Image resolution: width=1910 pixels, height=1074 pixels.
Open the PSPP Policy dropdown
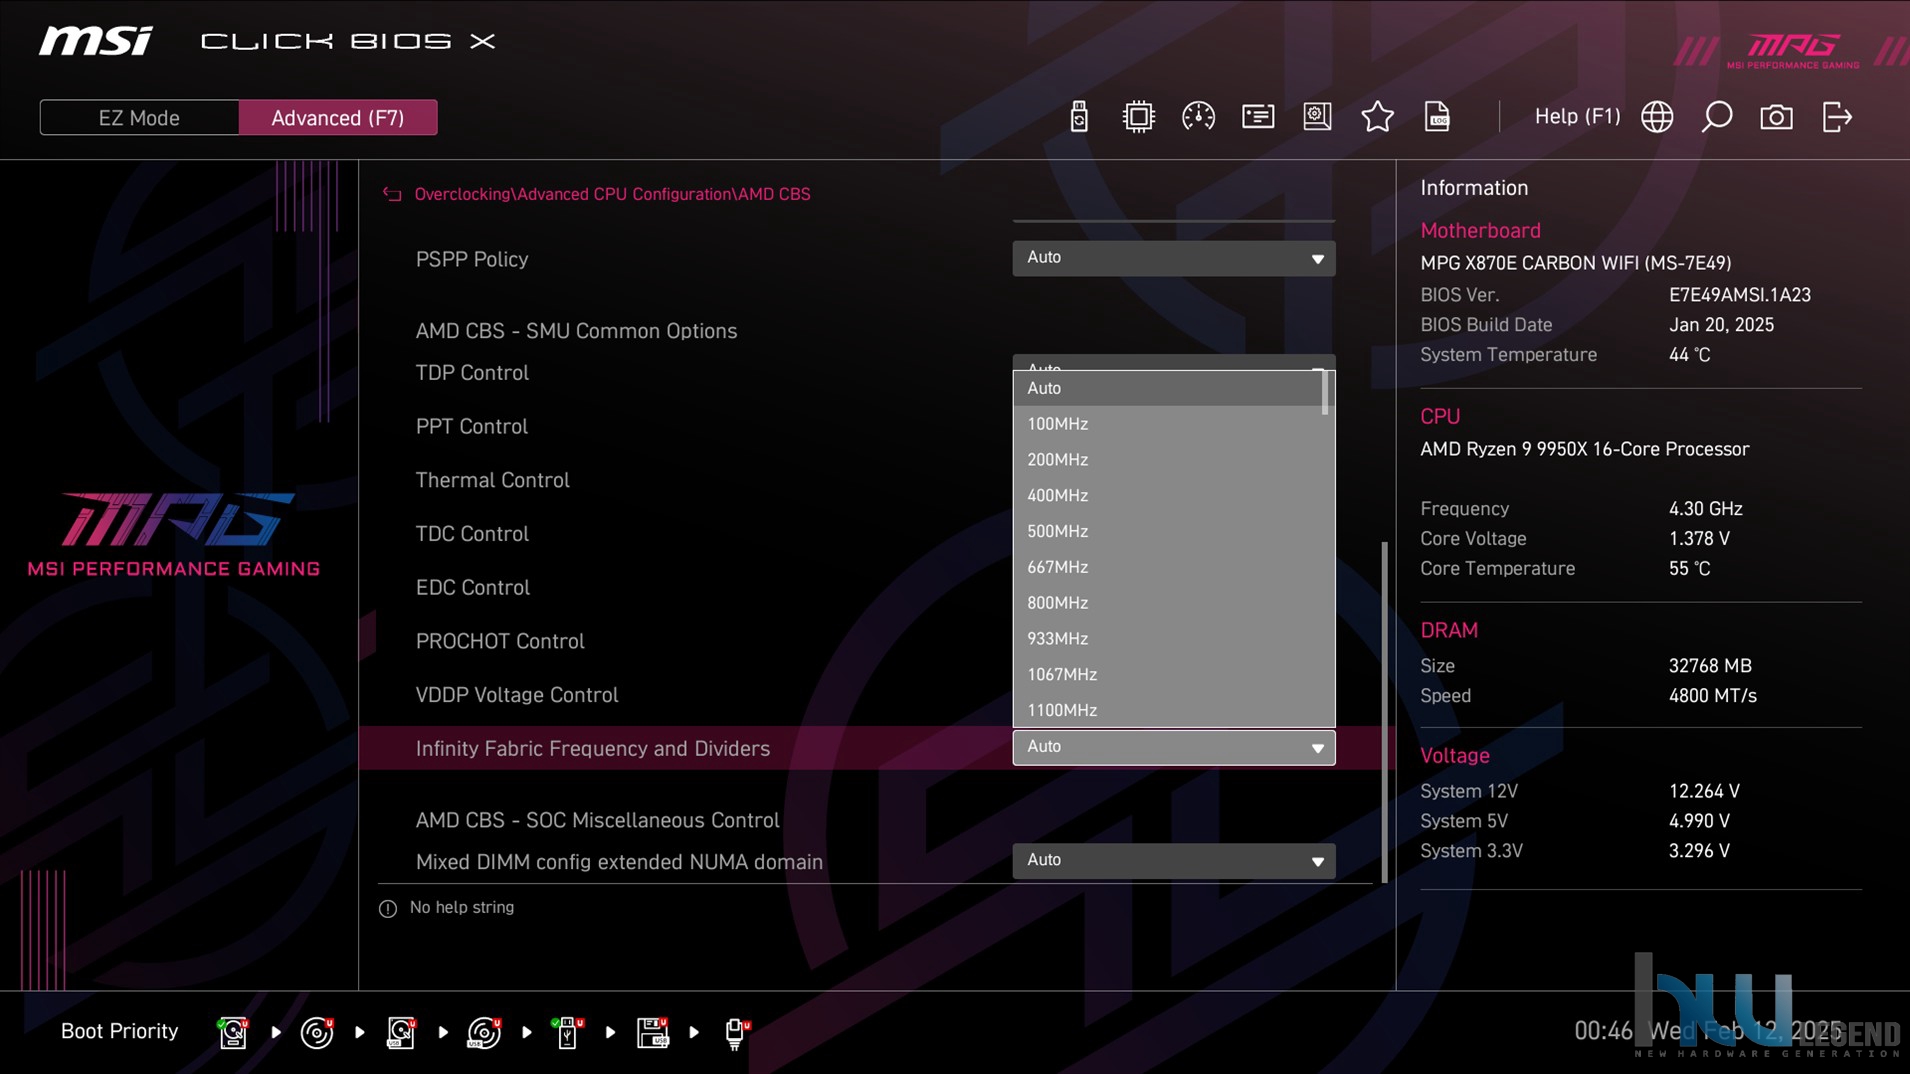1173,258
